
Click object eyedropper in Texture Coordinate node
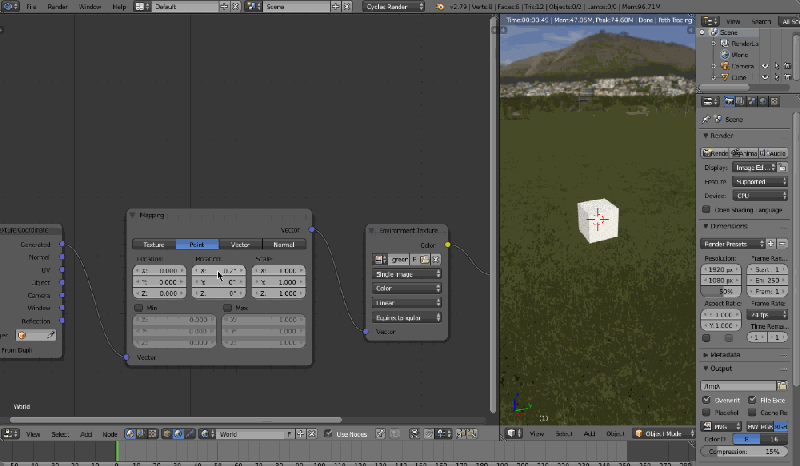tap(51, 335)
